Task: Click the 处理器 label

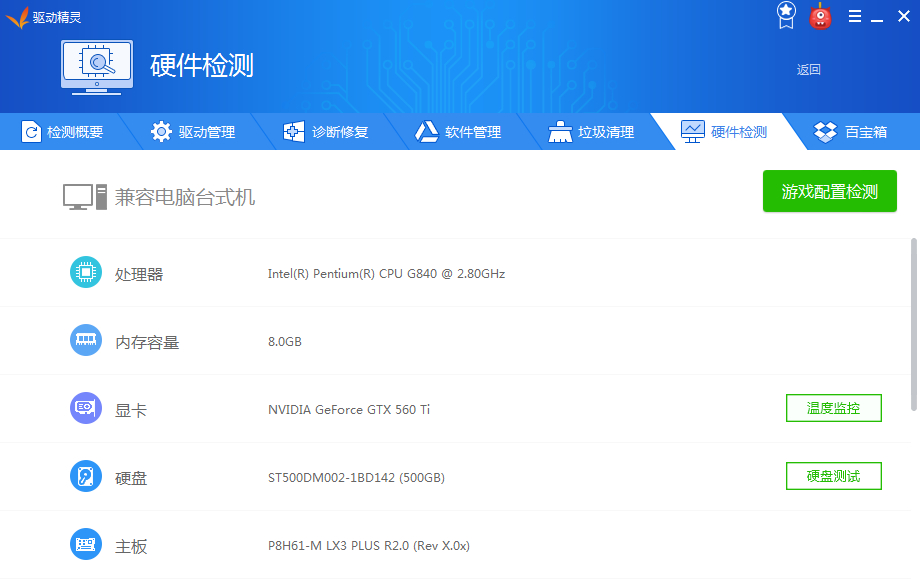Action: 138,274
